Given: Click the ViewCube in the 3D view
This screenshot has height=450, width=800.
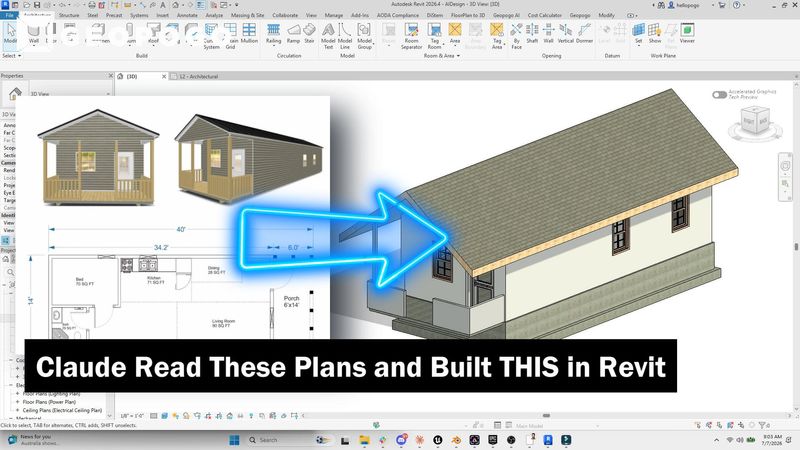Looking at the screenshot, I should (755, 121).
